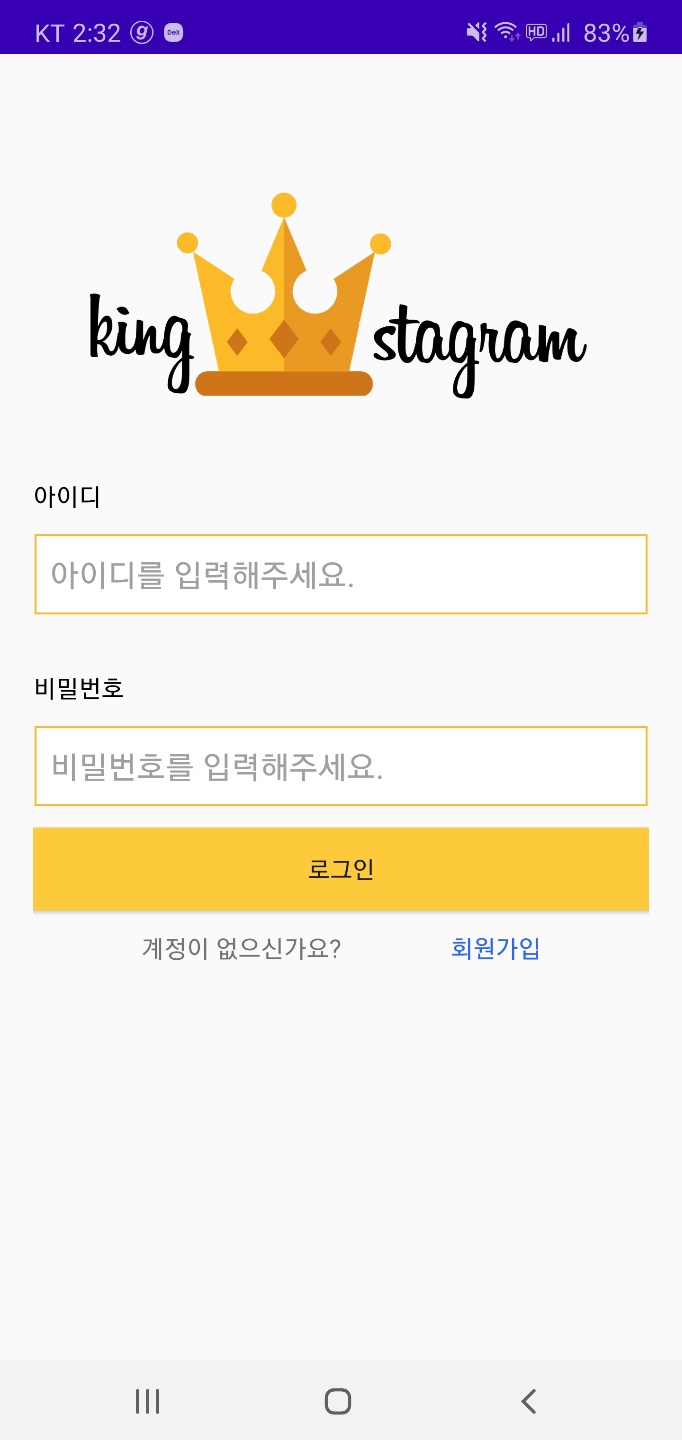Select the 비밀번호 password field
682x1440 pixels.
(x=341, y=765)
